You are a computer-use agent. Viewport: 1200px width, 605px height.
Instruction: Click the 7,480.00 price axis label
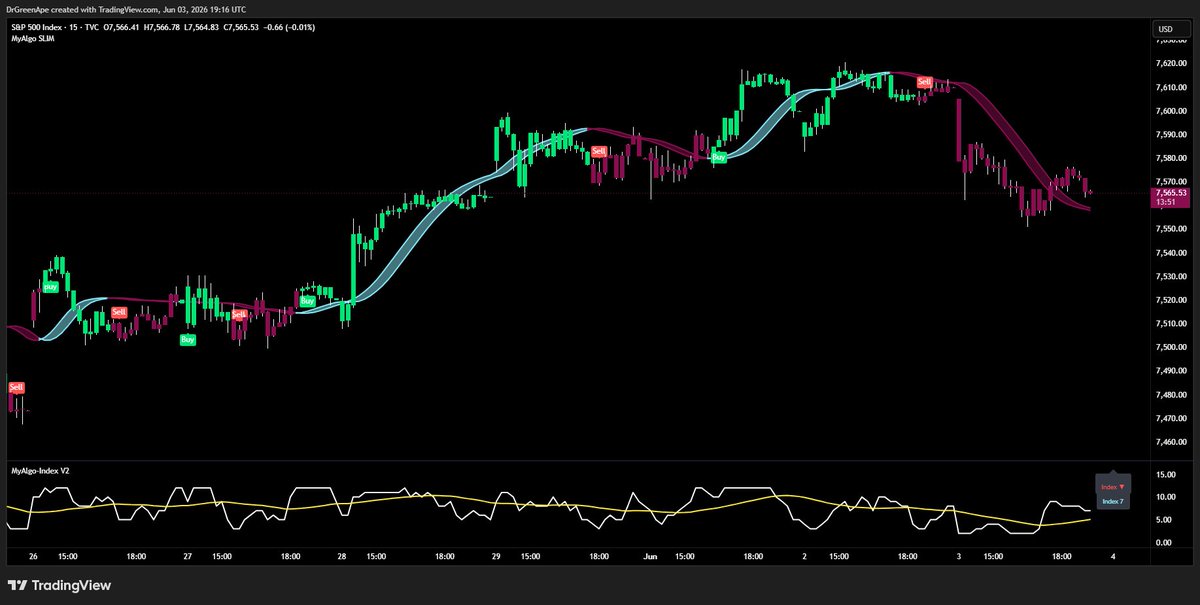tap(1170, 395)
